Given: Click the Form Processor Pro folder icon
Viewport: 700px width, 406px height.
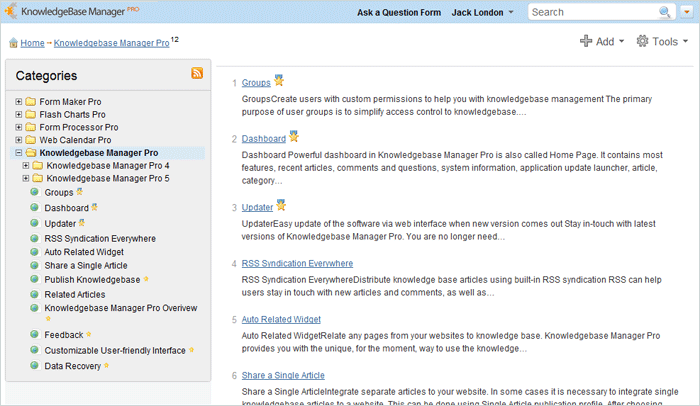Looking at the screenshot, I should point(30,127).
